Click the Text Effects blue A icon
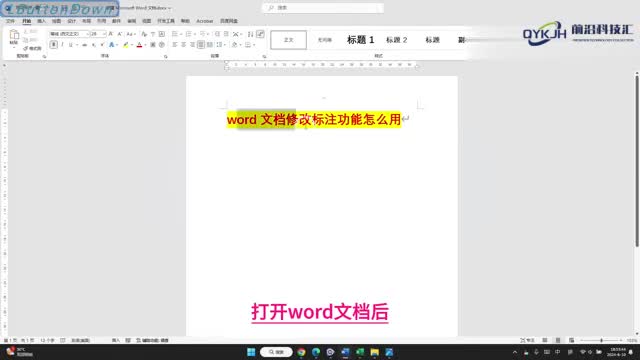This screenshot has height=360, width=640. [111, 45]
